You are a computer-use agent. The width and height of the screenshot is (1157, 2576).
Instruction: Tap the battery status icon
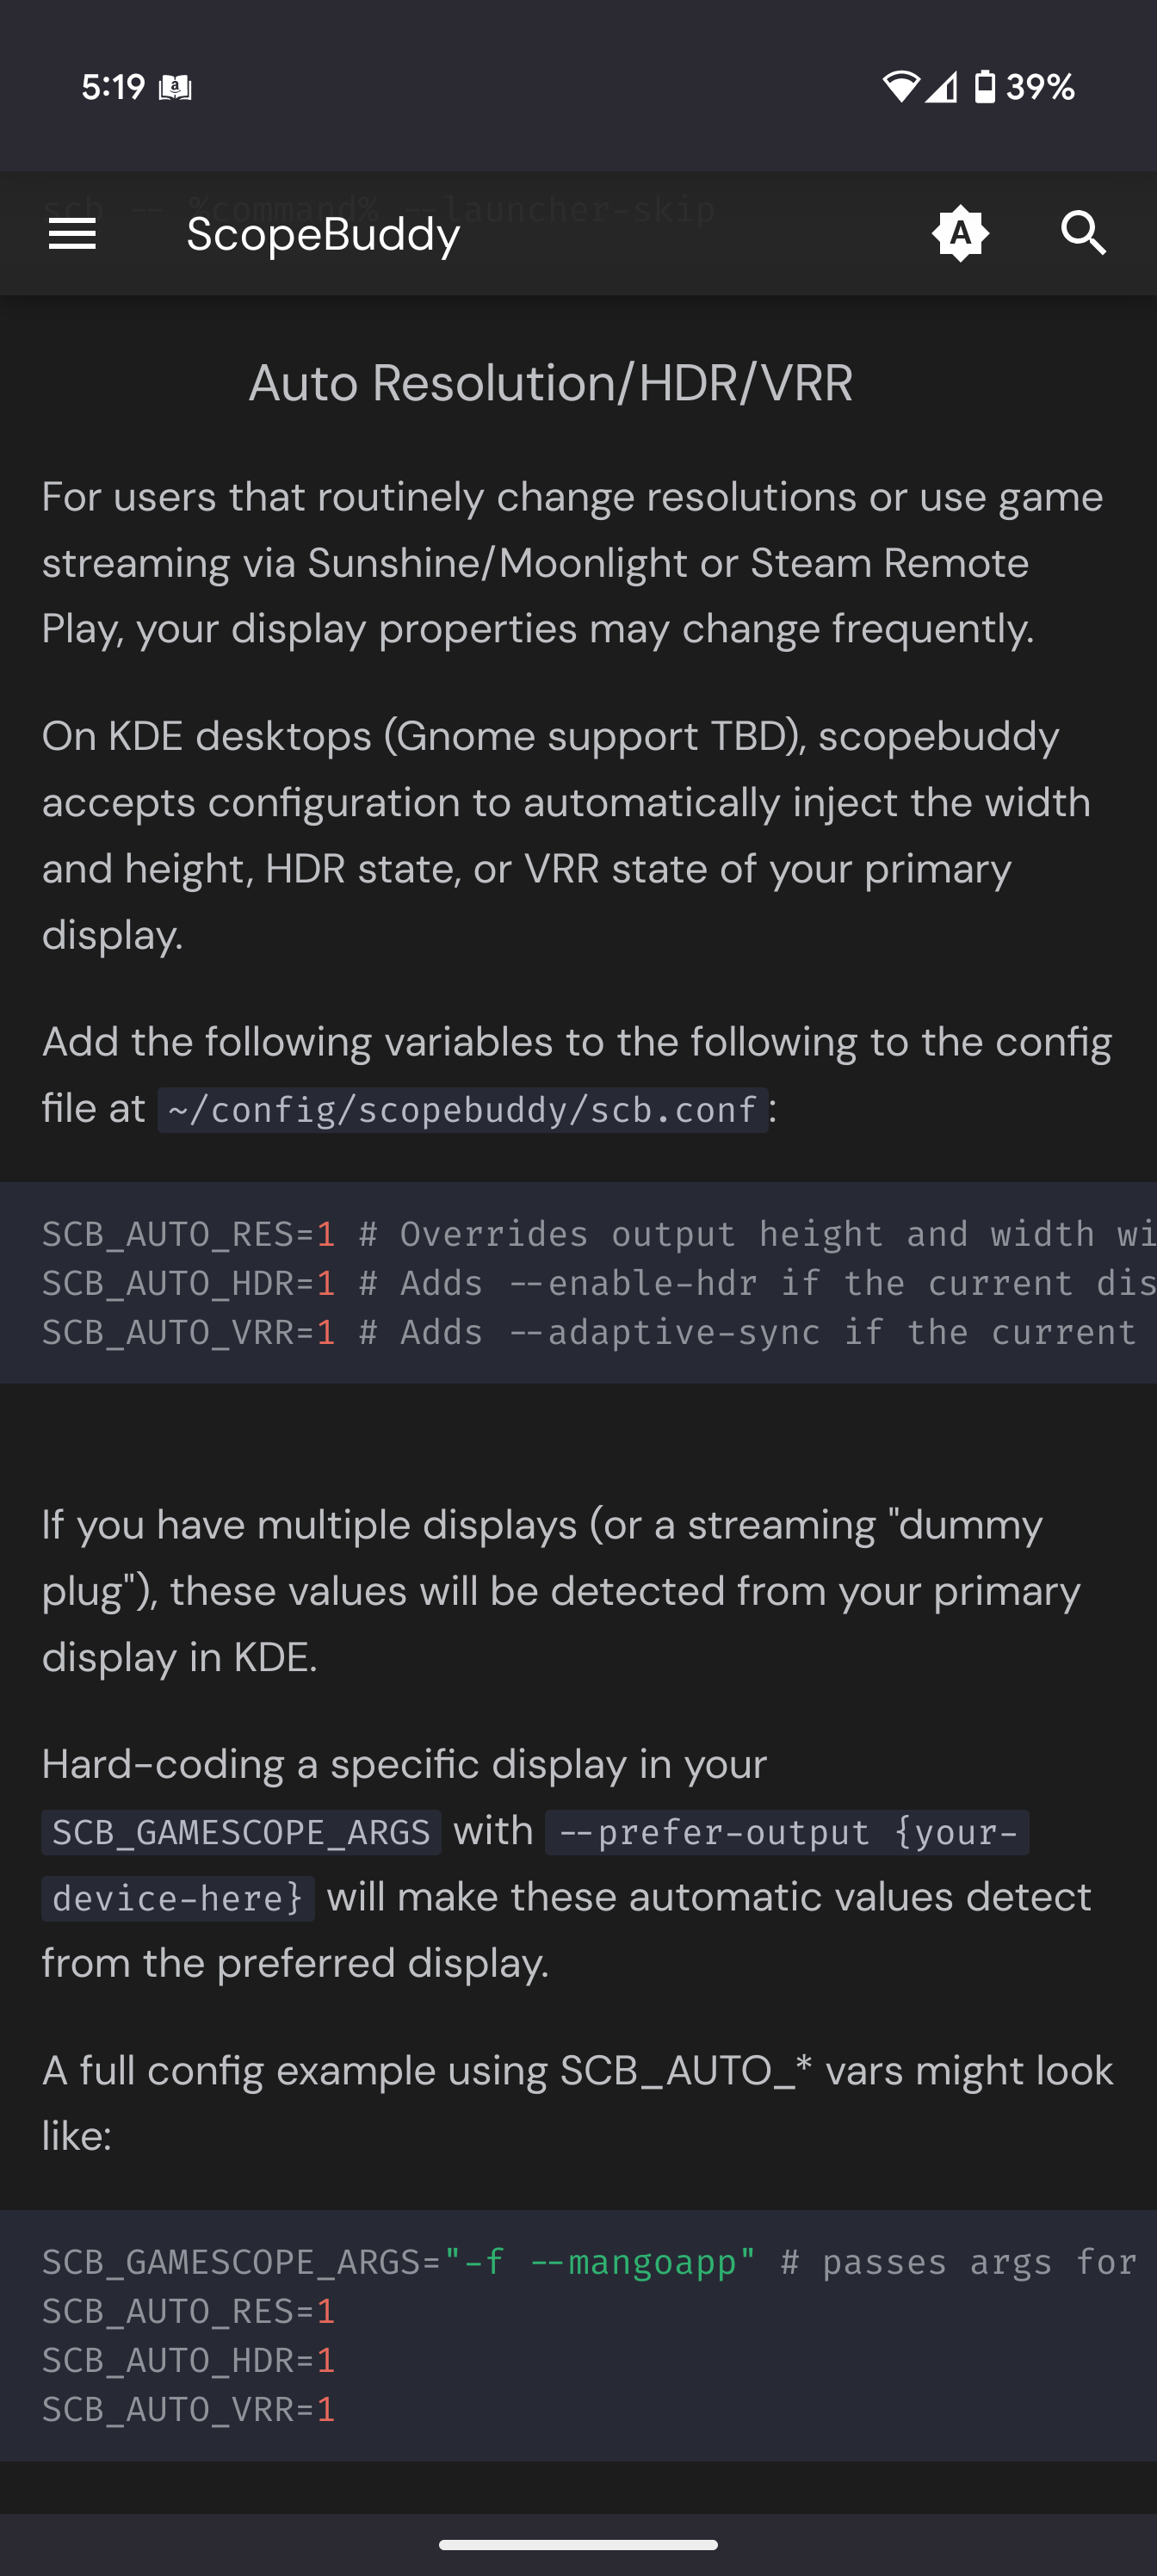[x=985, y=87]
